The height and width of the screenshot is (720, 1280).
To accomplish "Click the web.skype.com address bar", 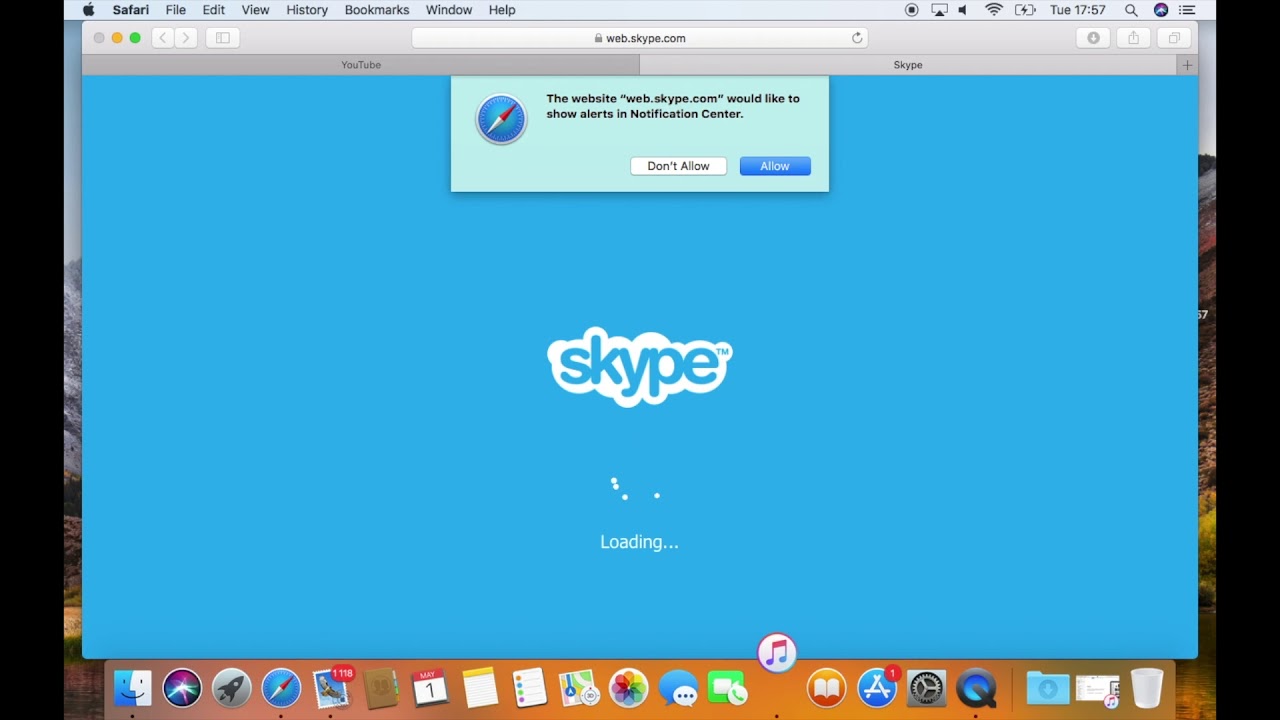I will [x=639, y=38].
